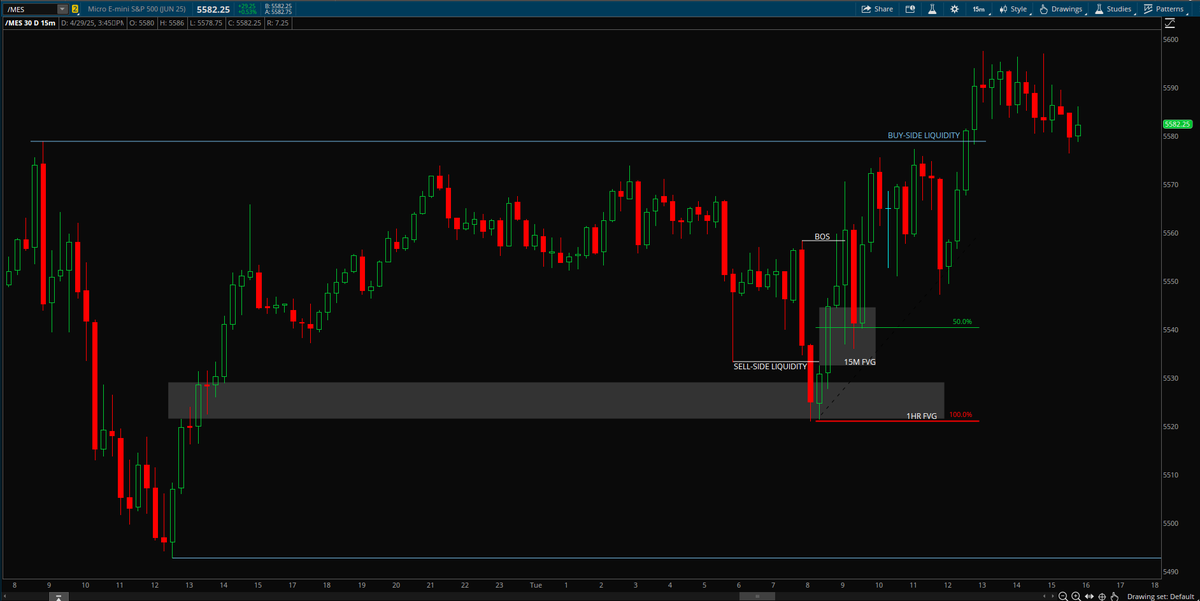Image resolution: width=1200 pixels, height=601 pixels.
Task: Open the chart snapshot icon next to Share
Action: click(x=910, y=9)
